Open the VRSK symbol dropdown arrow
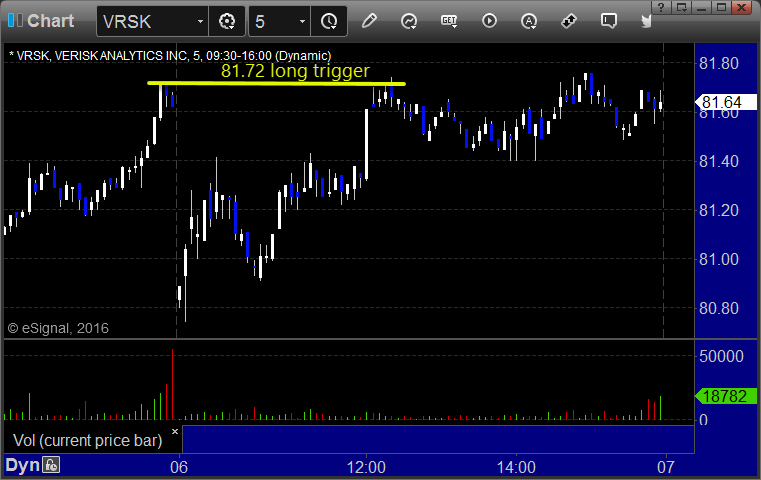 point(200,21)
